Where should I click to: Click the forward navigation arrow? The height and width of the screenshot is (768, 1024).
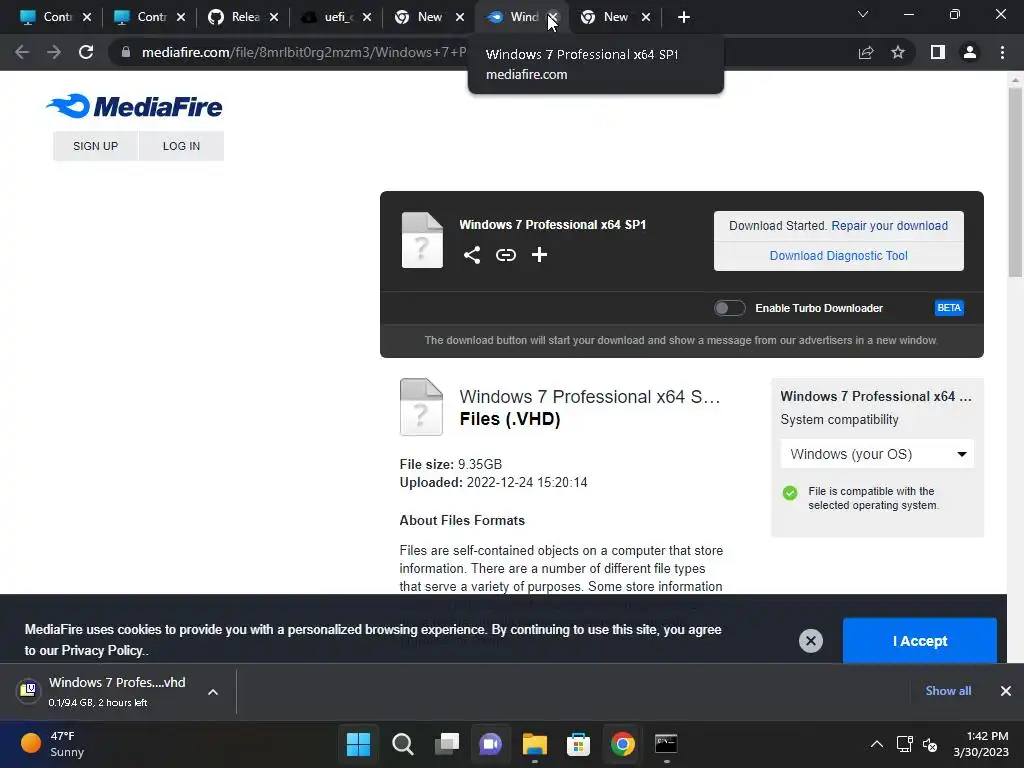click(54, 52)
